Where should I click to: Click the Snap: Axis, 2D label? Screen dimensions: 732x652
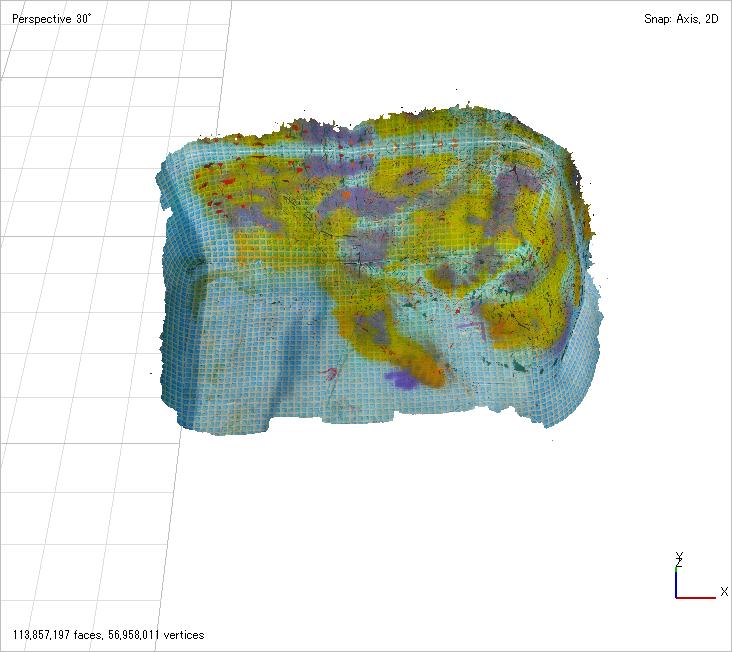click(681, 19)
